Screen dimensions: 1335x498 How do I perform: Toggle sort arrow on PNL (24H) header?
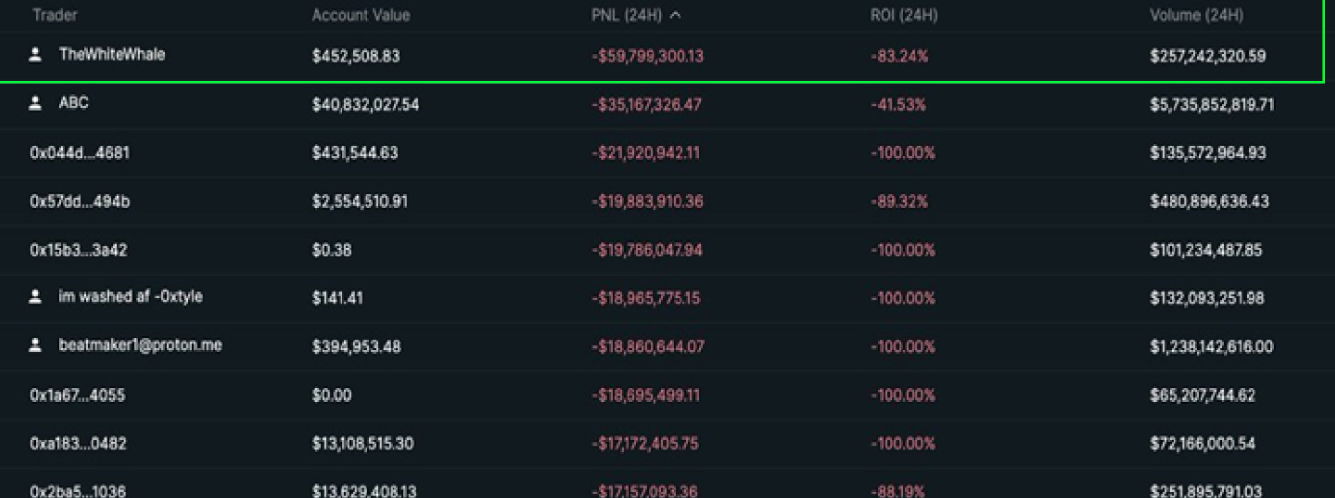pos(676,15)
